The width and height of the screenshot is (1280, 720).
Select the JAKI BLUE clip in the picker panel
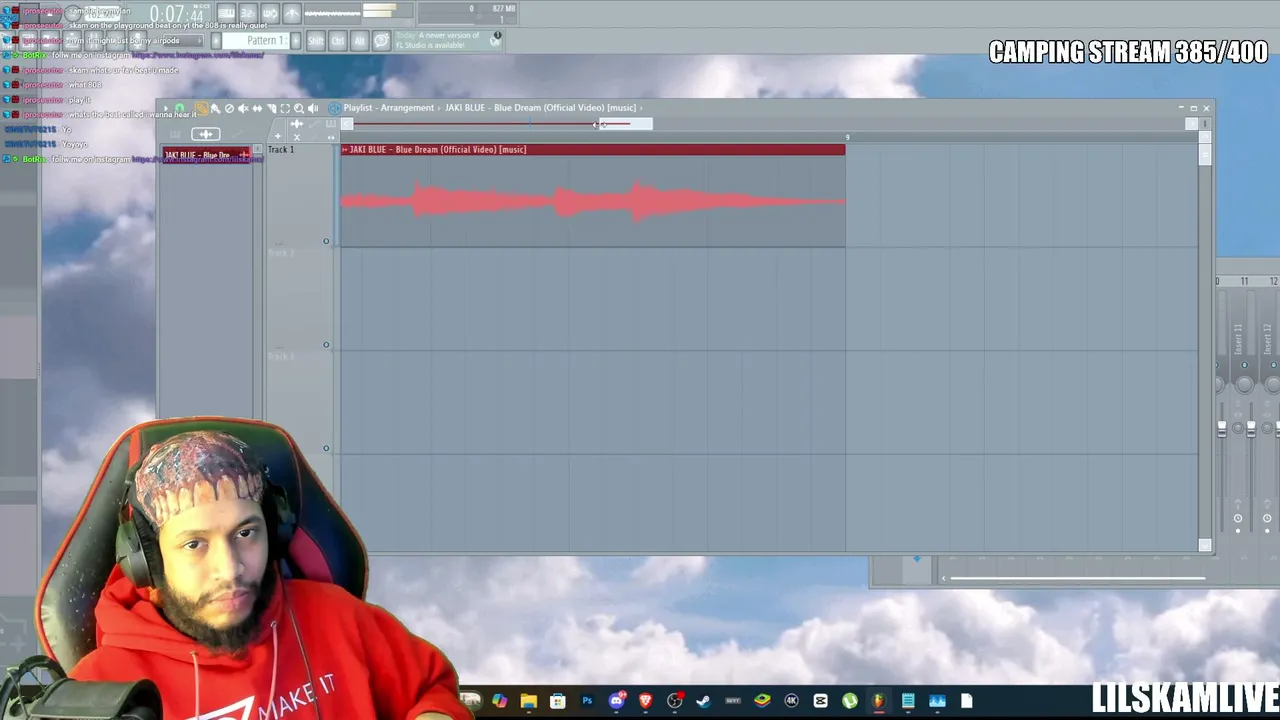pyautogui.click(x=206, y=155)
